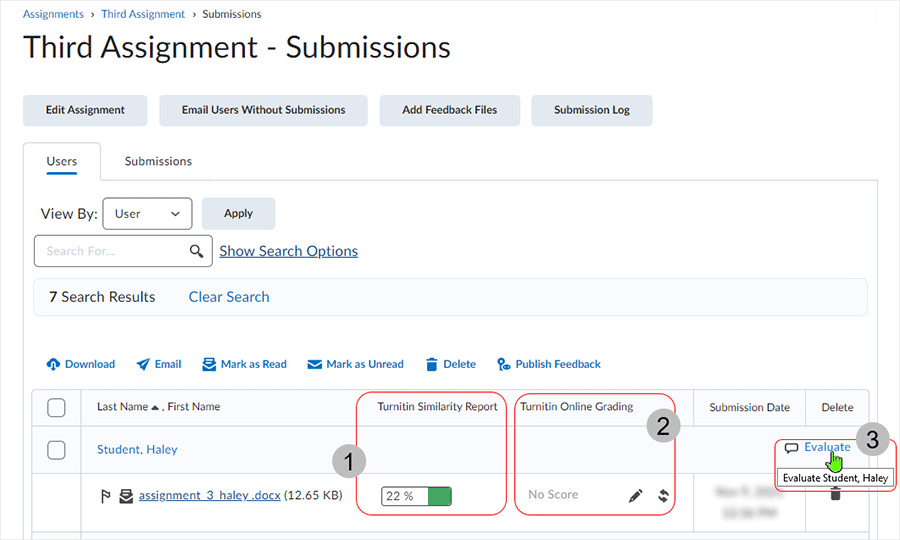Click the Delete trash icon in toolbar
The width and height of the screenshot is (900, 540).
[432, 364]
